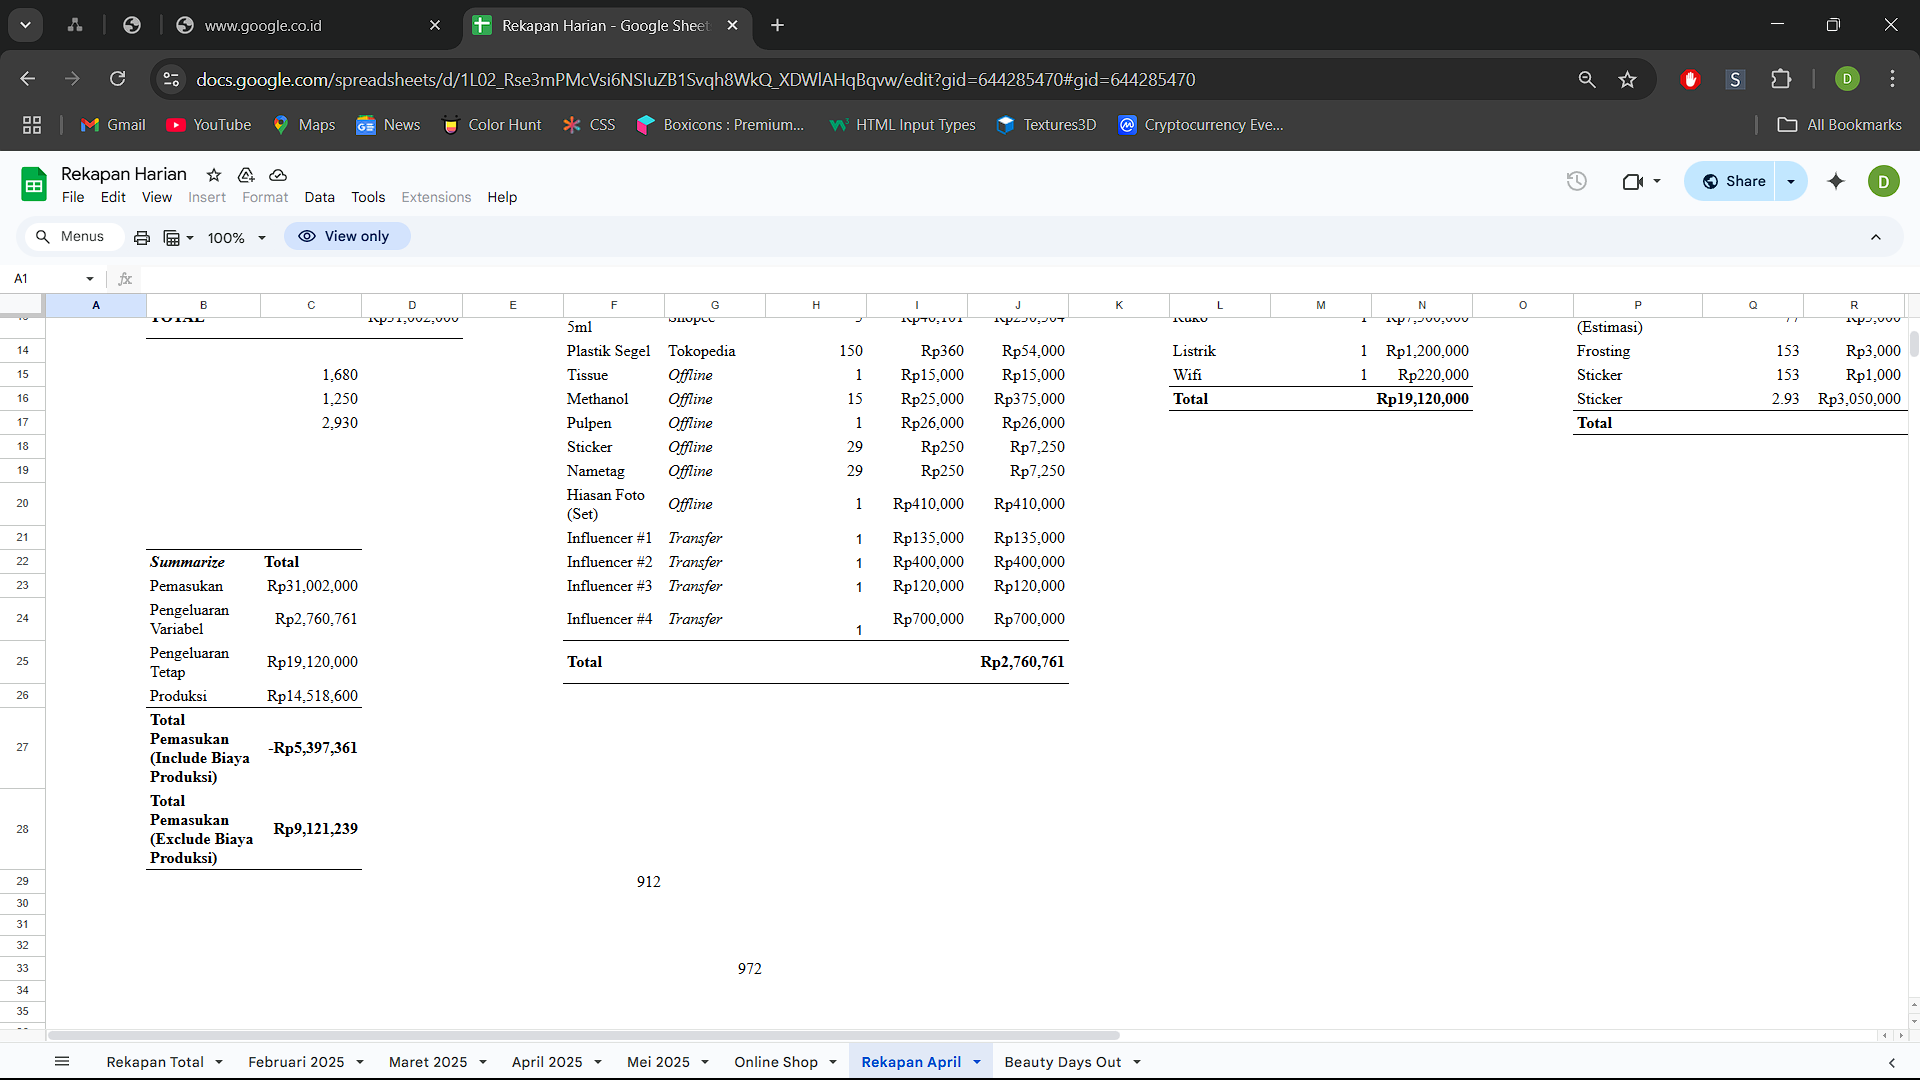Image resolution: width=1920 pixels, height=1080 pixels.
Task: Open the all sheets list icon
Action: [x=62, y=1062]
